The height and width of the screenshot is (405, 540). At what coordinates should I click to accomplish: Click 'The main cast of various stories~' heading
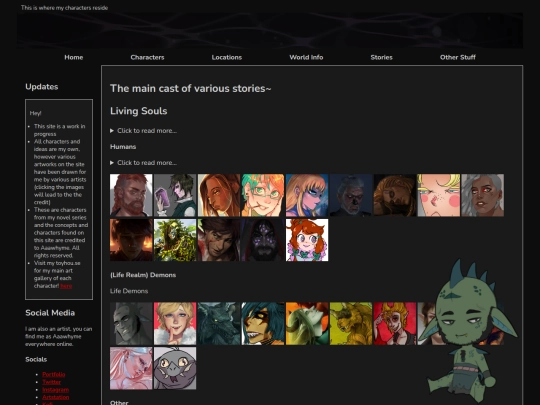(x=190, y=89)
